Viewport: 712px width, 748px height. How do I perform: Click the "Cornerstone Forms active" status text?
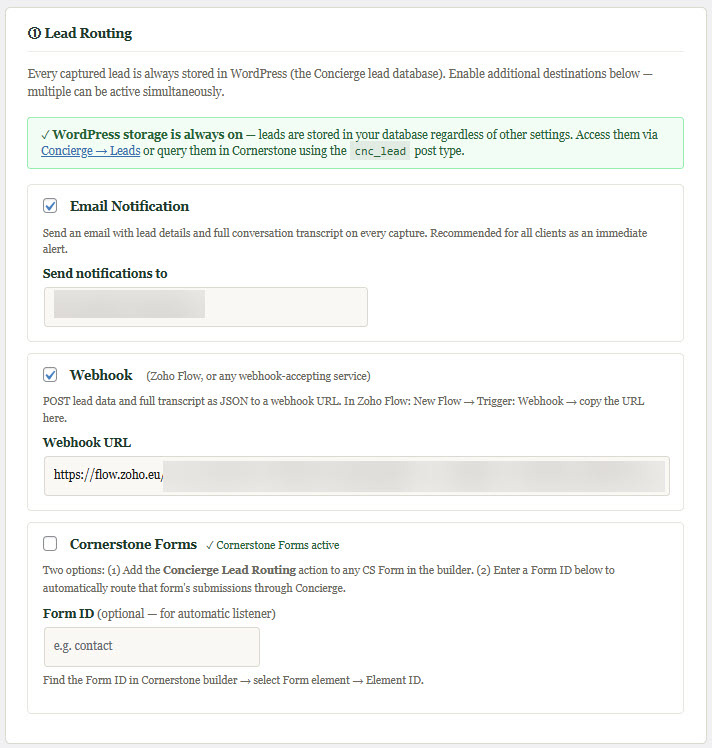[278, 546]
